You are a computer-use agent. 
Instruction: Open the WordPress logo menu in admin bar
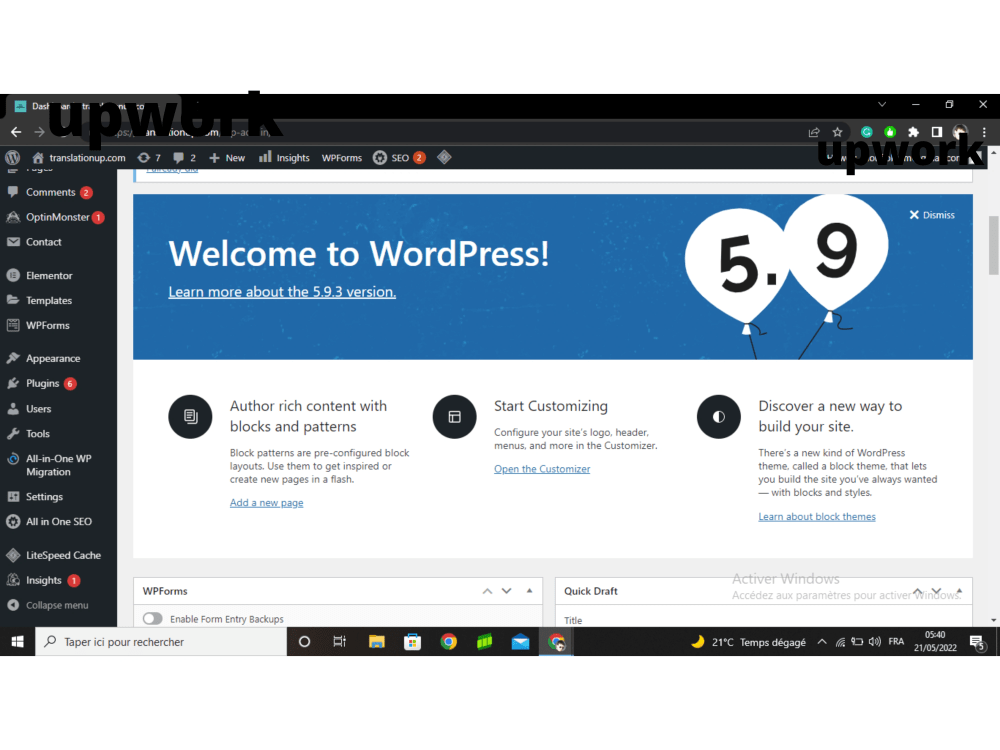pos(13,158)
